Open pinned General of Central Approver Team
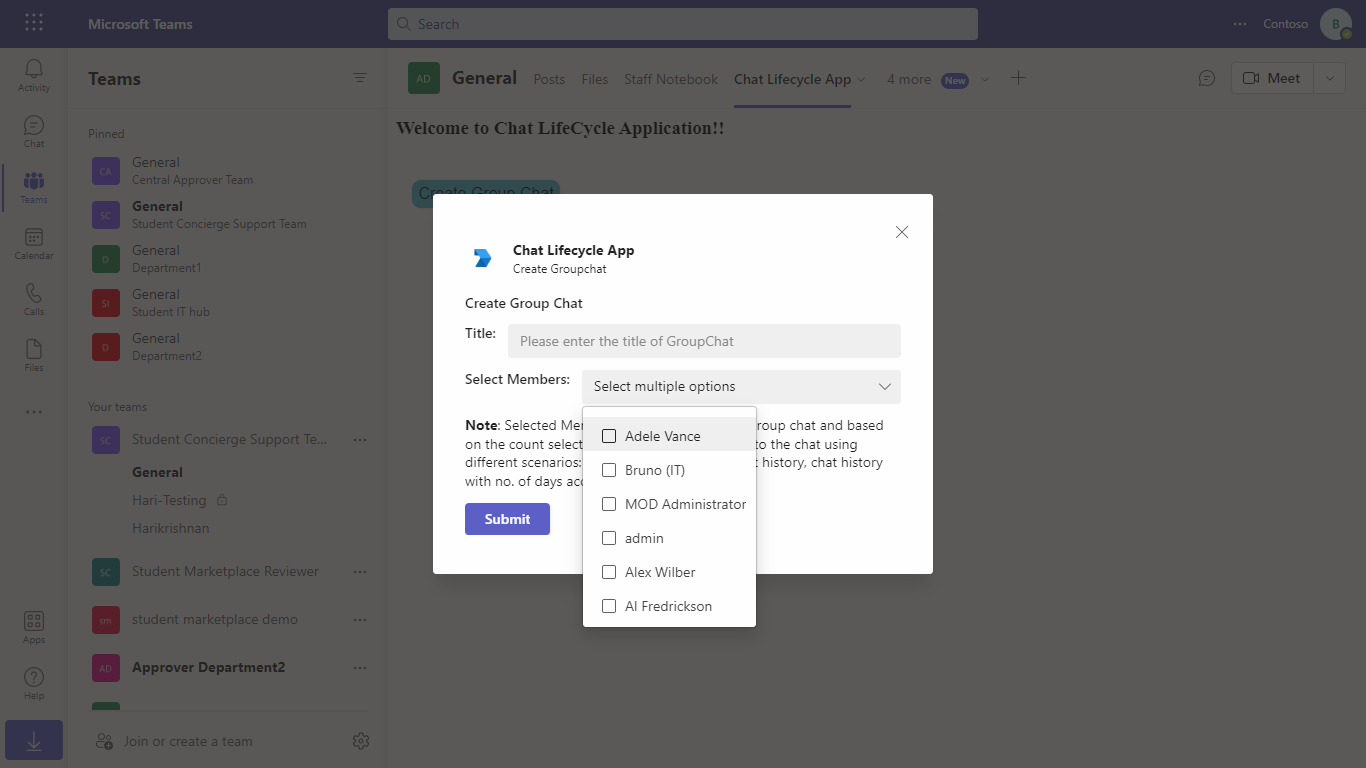1366x768 pixels. pyautogui.click(x=228, y=171)
